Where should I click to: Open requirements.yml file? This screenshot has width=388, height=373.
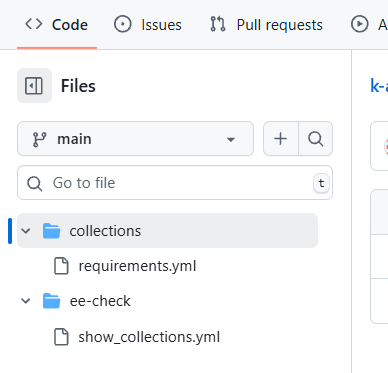pos(137,266)
